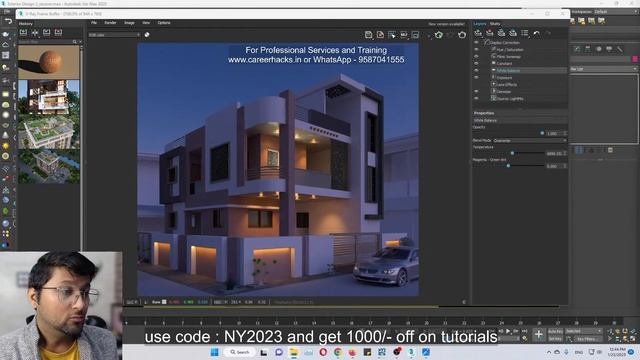Click the first History toolbar icon
The image size is (640, 360).
(x=23, y=32)
